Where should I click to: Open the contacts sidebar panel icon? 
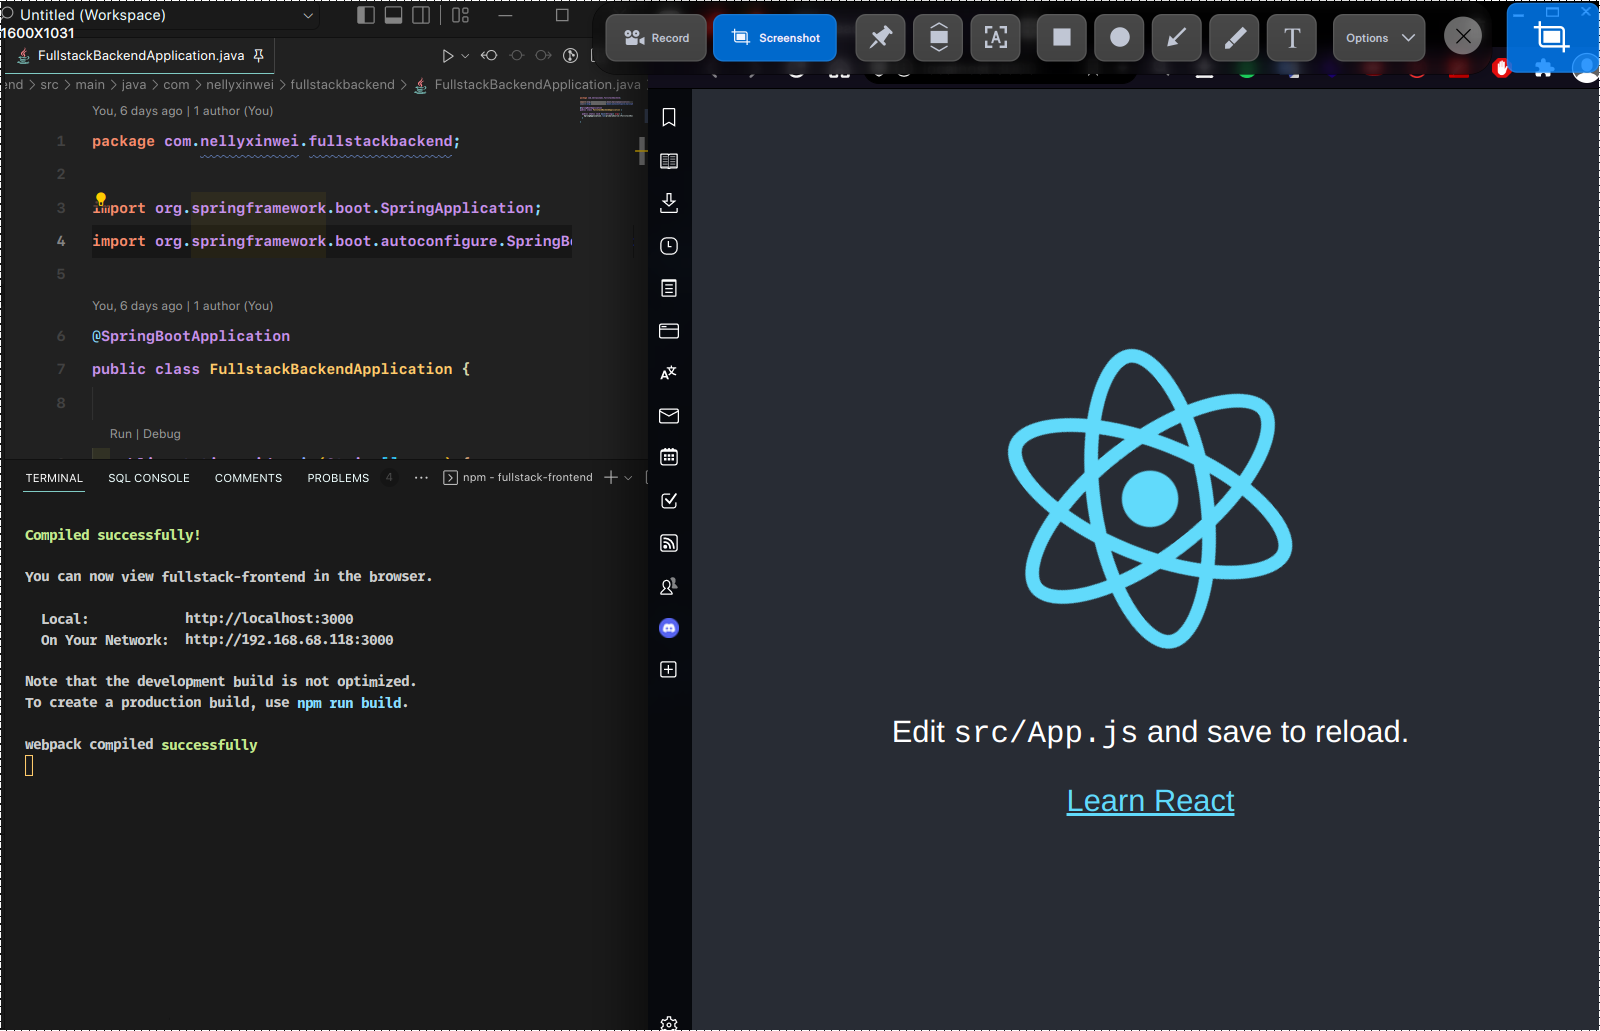(x=669, y=586)
